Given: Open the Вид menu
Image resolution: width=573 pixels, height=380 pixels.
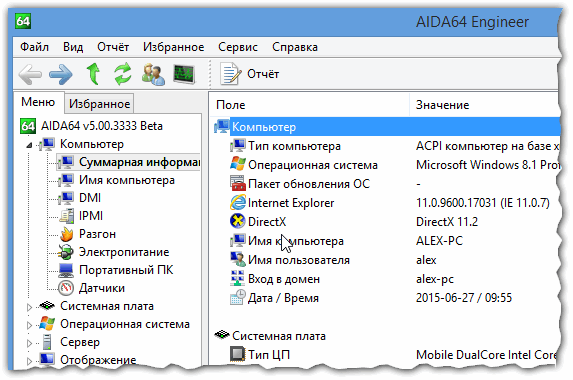Looking at the screenshot, I should click(73, 47).
